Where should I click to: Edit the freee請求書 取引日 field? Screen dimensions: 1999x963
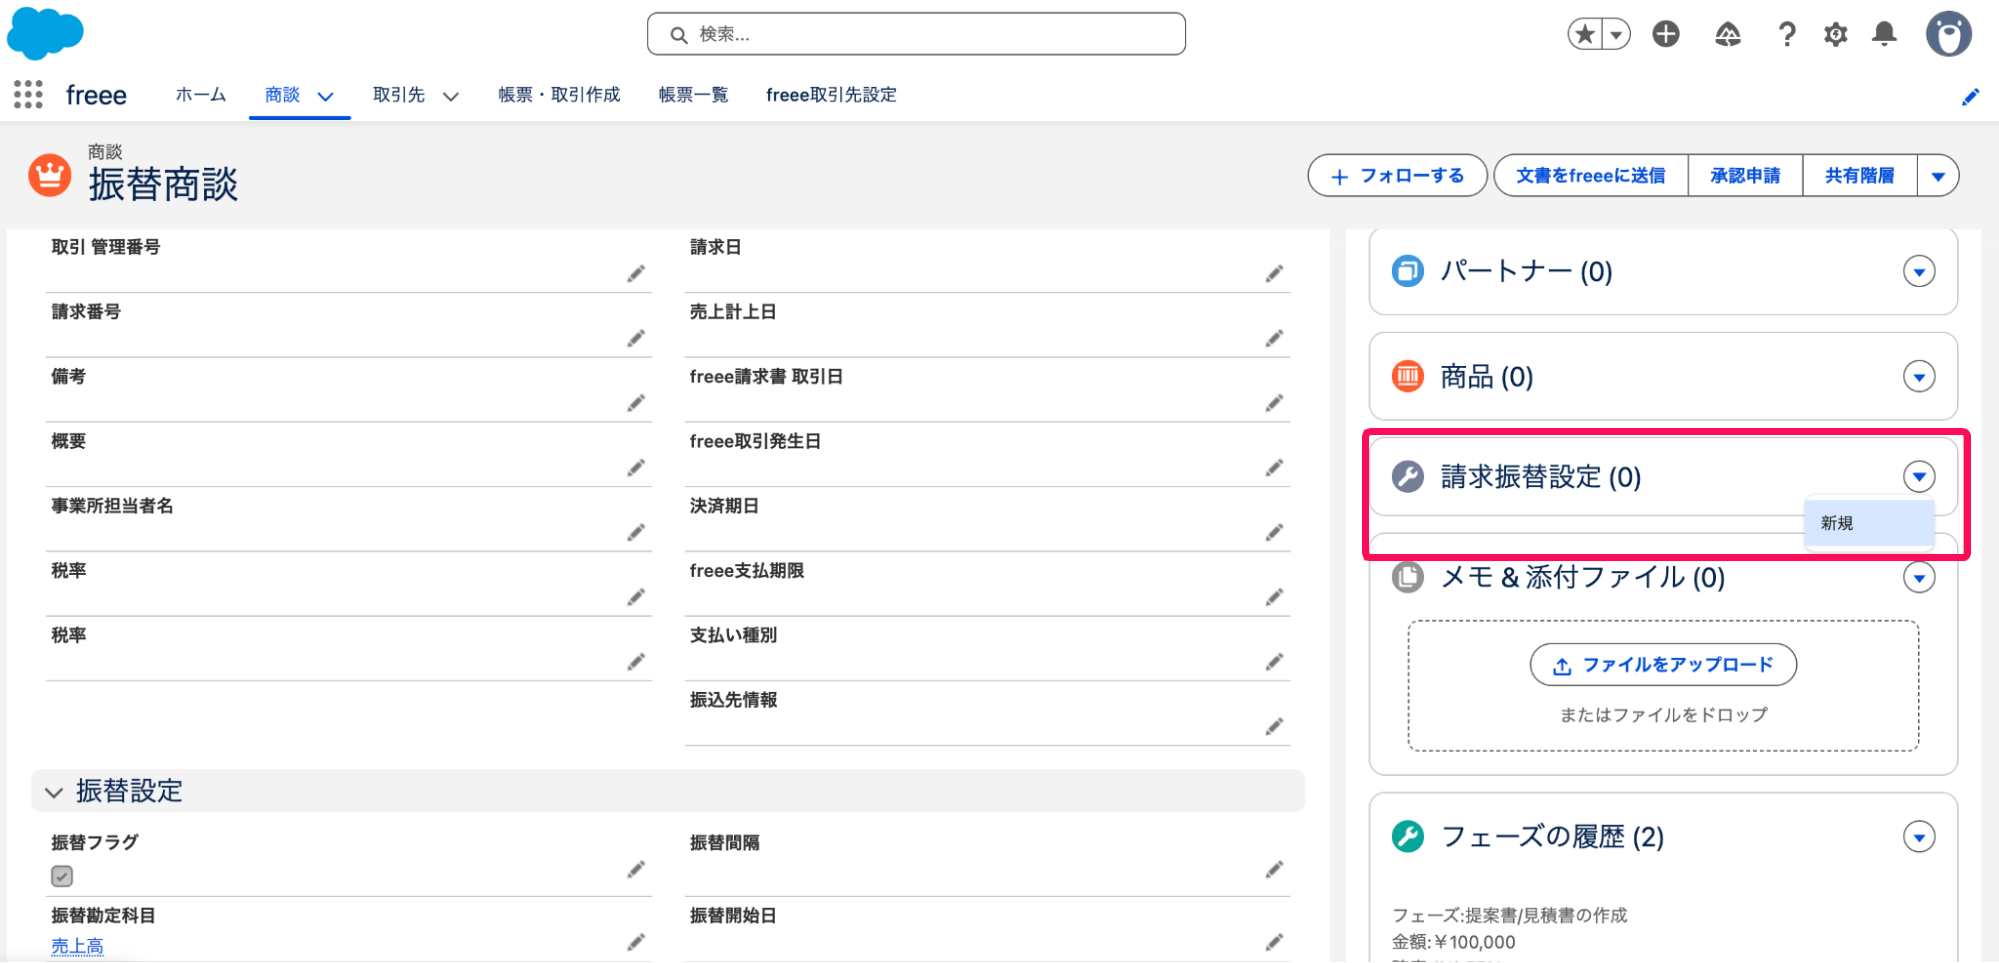click(x=1274, y=403)
